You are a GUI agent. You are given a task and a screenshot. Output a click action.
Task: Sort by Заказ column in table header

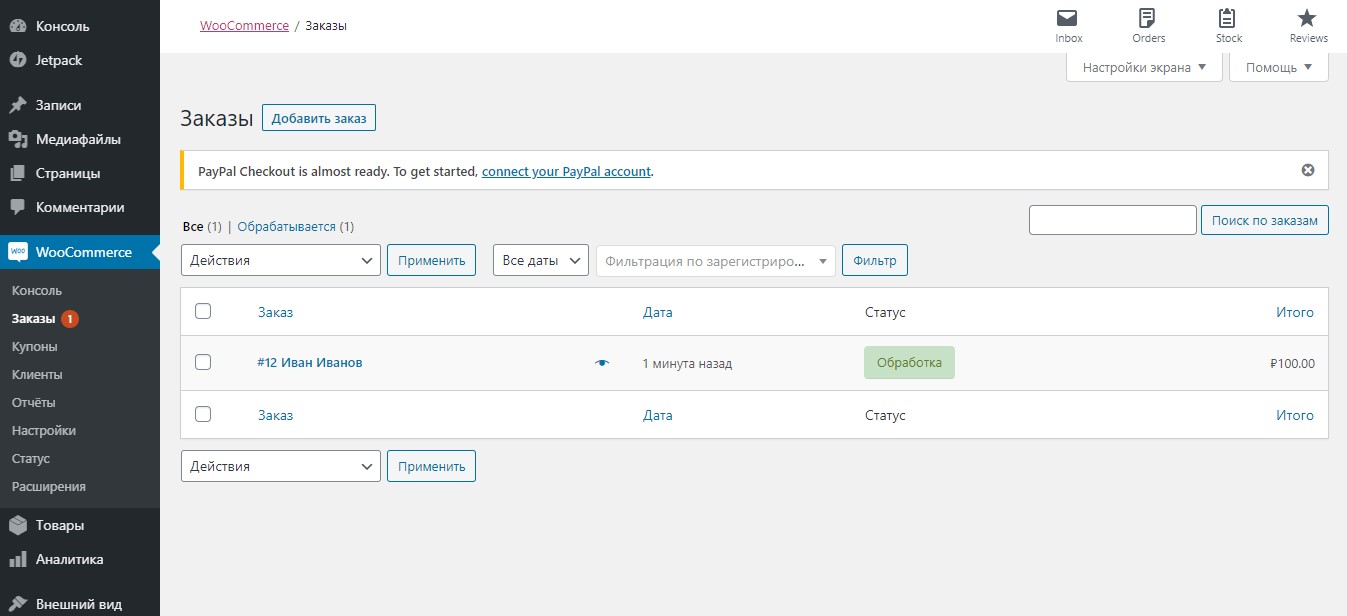275,312
